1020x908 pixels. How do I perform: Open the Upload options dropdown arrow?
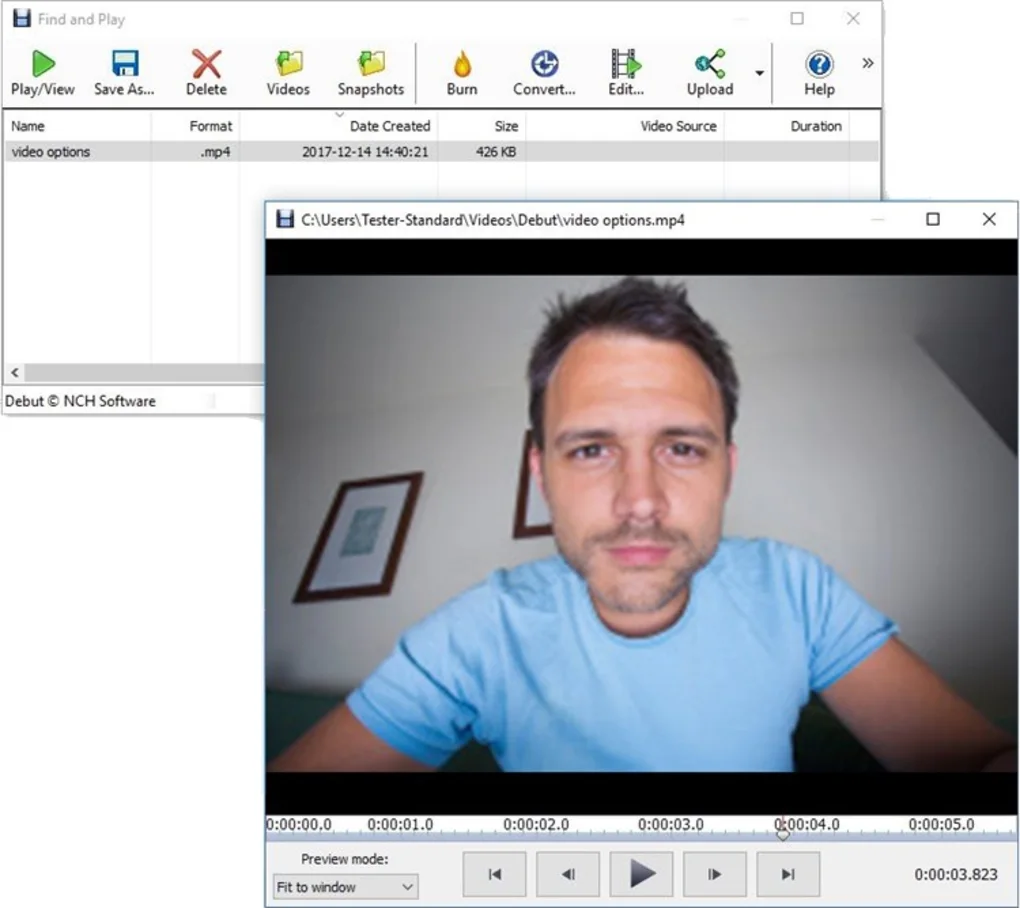759,73
